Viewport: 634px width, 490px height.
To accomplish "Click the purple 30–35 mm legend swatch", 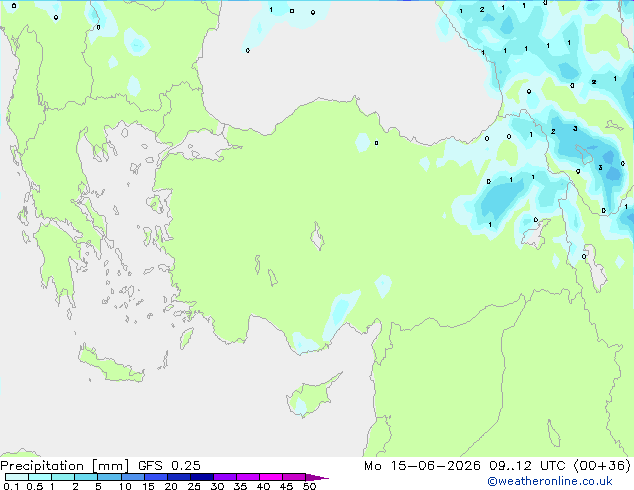I will click(x=225, y=477).
